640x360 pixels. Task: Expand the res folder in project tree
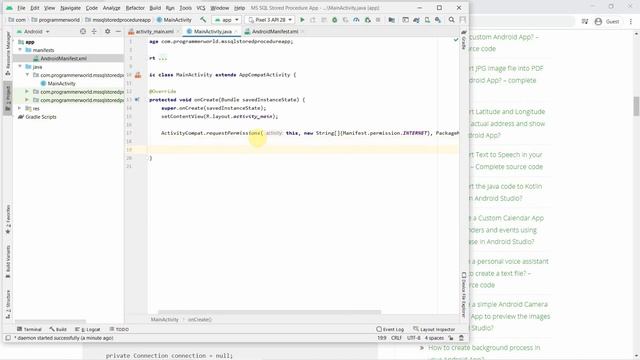[20, 108]
